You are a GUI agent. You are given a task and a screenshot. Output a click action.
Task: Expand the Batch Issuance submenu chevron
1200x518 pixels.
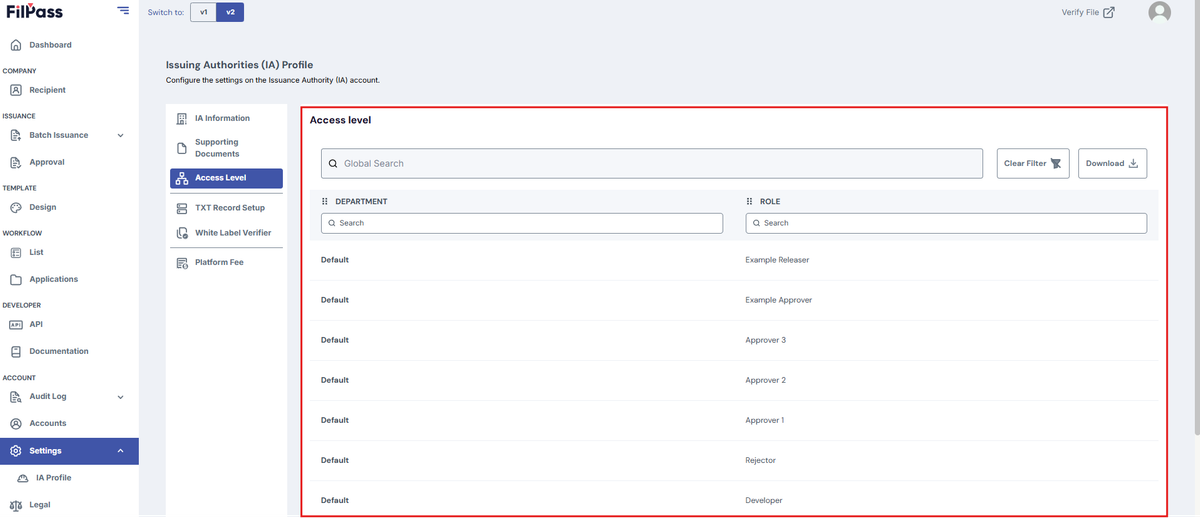pos(121,135)
